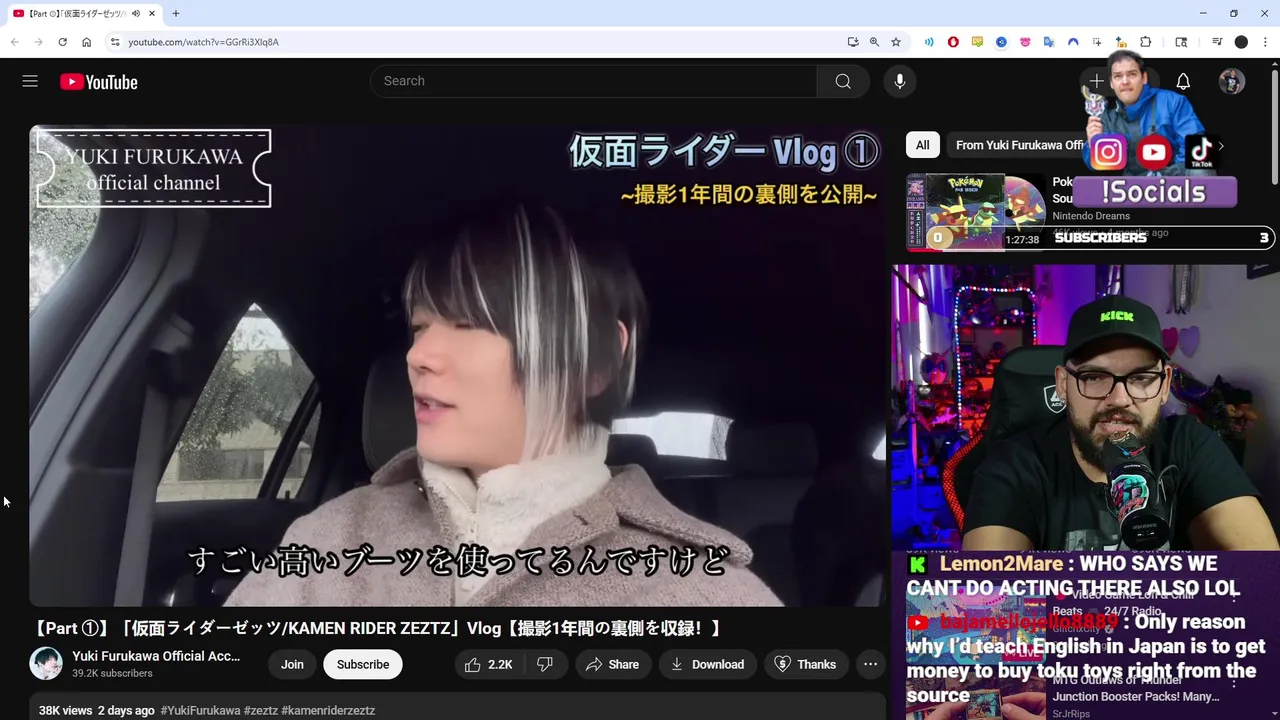The image size is (1280, 720).
Task: Open a new browser tab
Action: tap(176, 13)
